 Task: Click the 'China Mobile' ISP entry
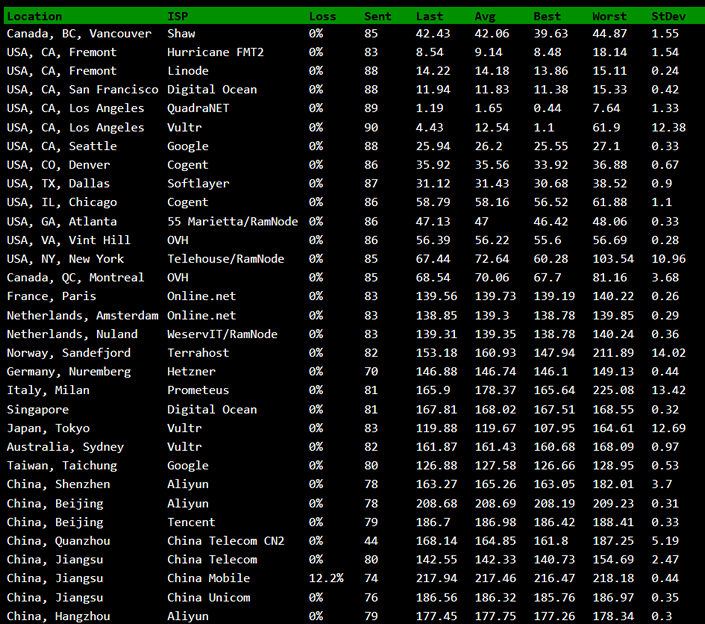[209, 578]
